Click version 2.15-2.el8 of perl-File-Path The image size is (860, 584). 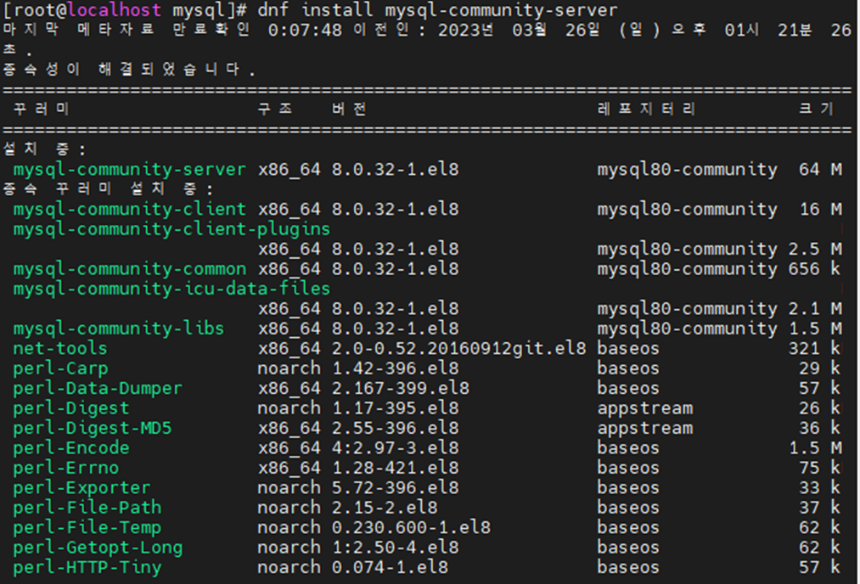coord(384,508)
